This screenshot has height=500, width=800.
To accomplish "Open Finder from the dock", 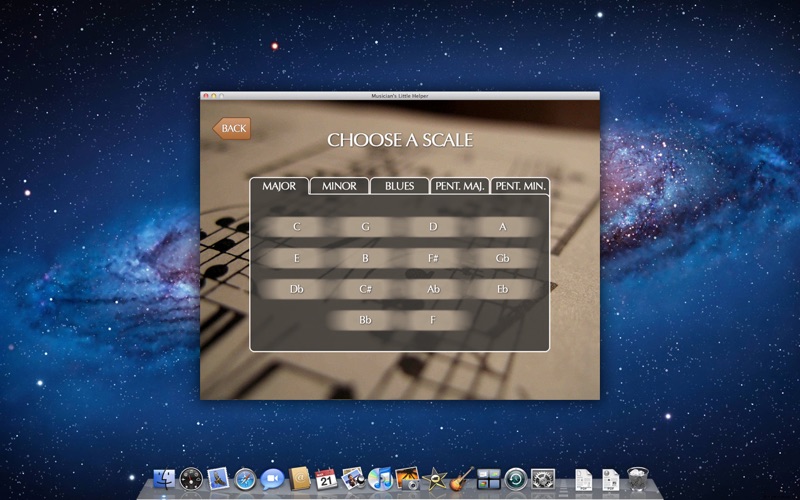I will click(164, 480).
